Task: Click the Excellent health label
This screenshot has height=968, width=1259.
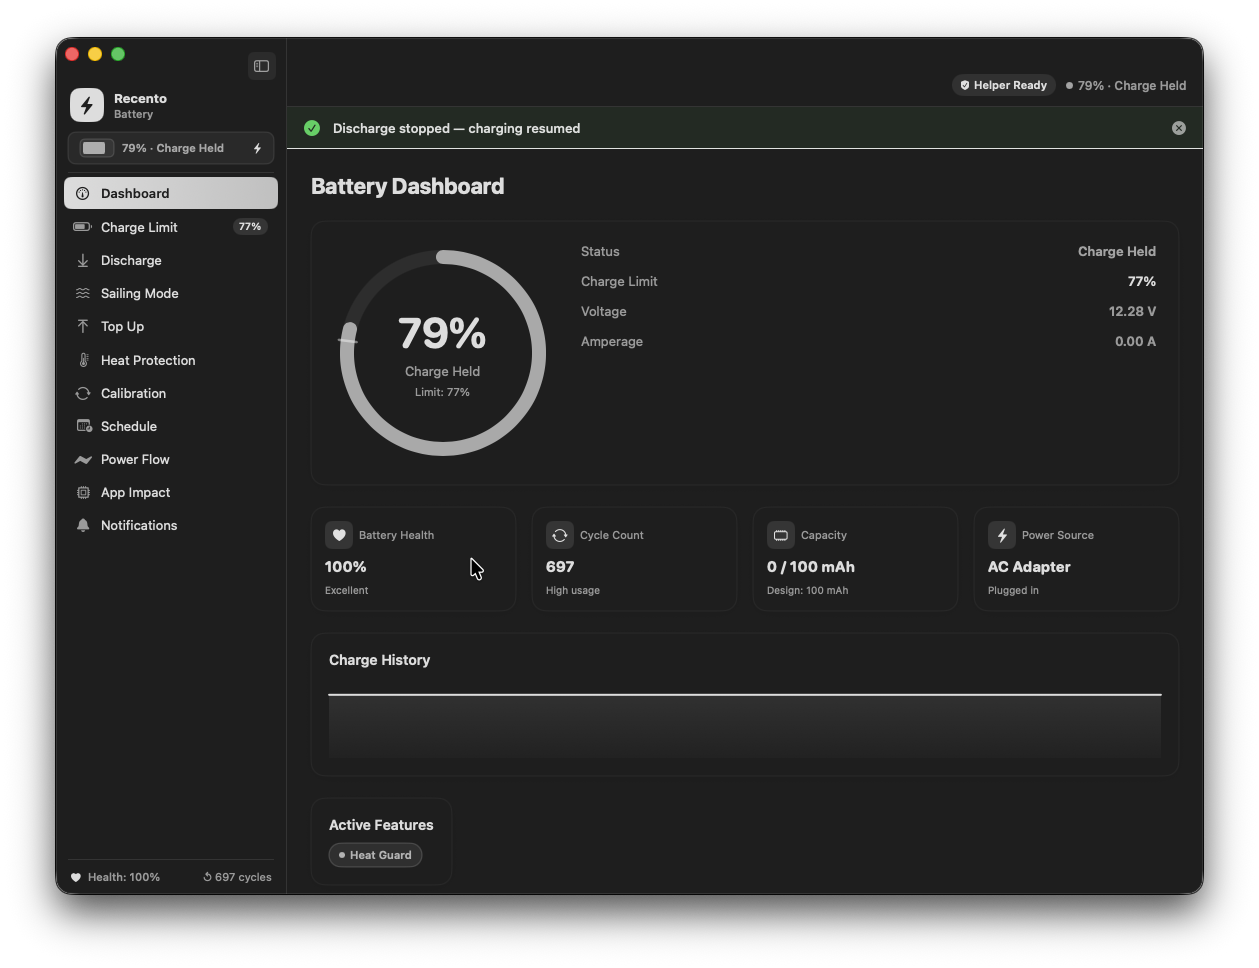Action: (x=346, y=590)
